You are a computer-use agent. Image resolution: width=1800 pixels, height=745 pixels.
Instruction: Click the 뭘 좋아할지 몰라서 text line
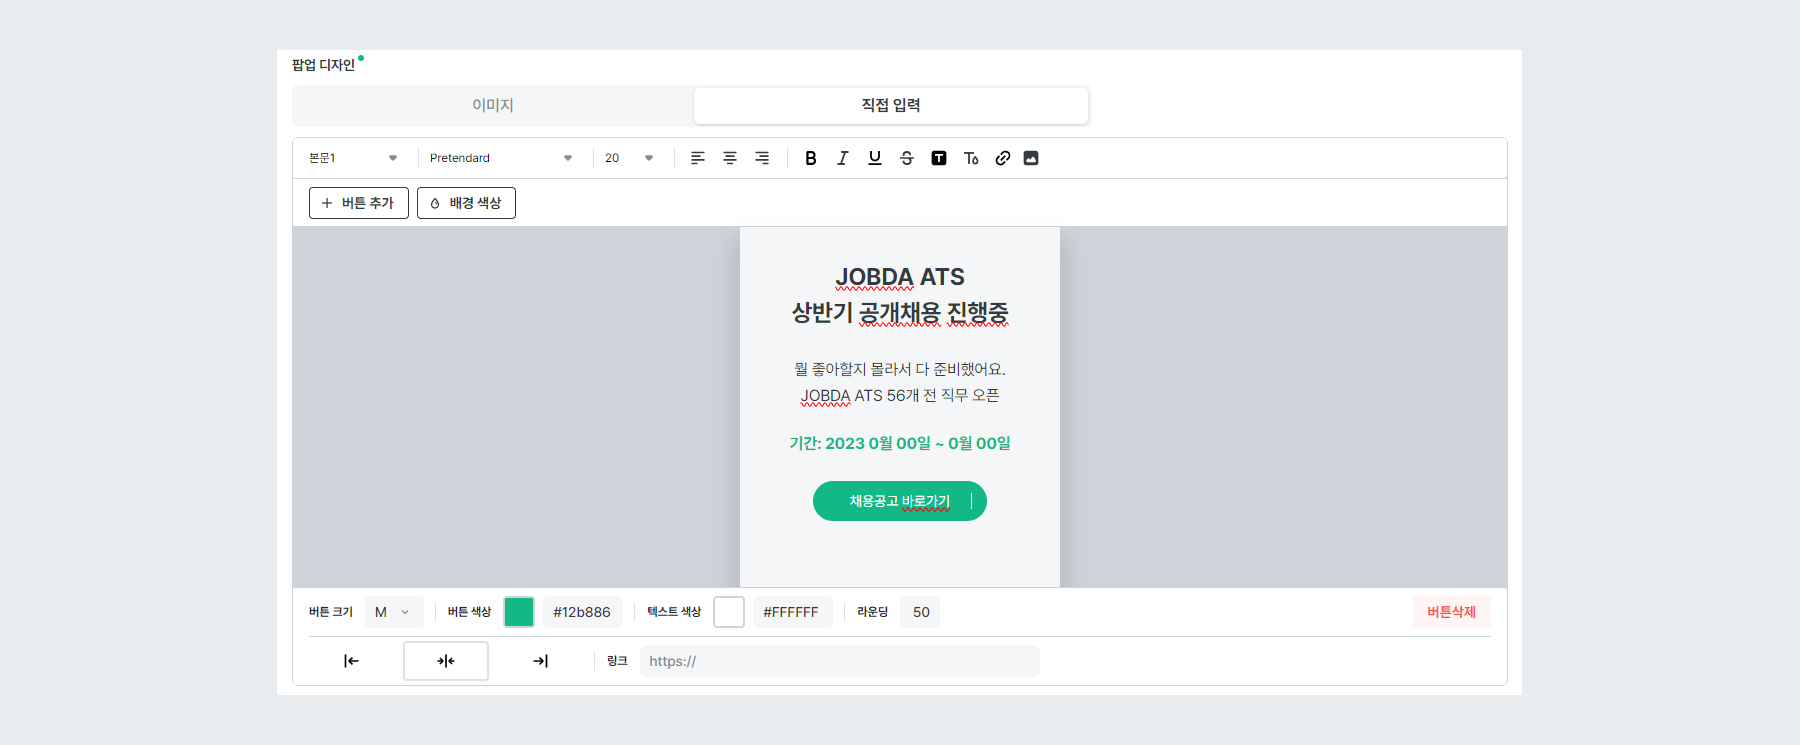900,369
